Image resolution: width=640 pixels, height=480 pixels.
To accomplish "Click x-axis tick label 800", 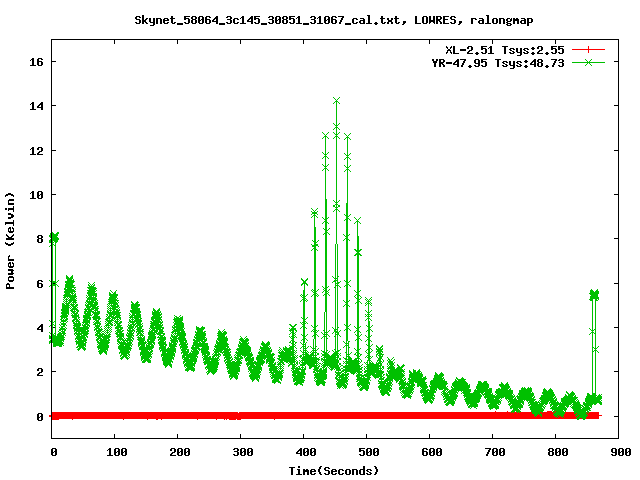I will [558, 452].
